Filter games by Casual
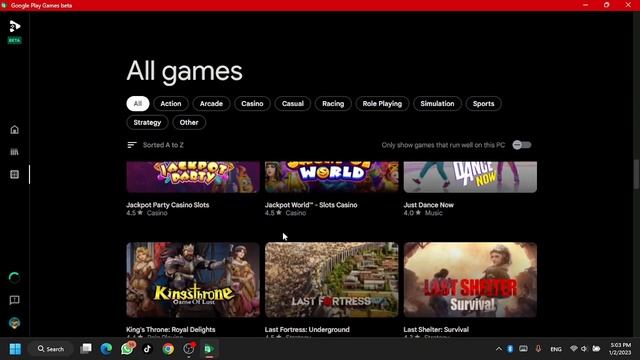This screenshot has height=360, width=640. [x=293, y=104]
